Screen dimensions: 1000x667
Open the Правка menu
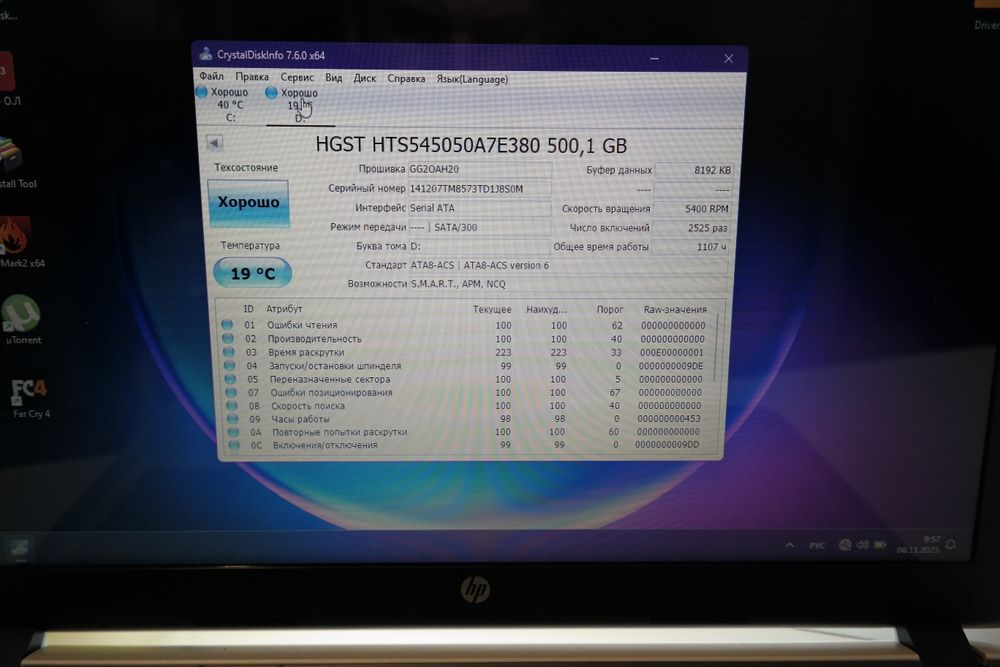pyautogui.click(x=251, y=77)
